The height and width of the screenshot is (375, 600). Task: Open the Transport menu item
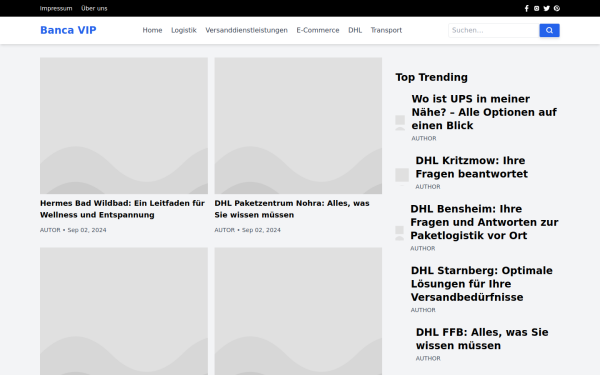coord(386,30)
